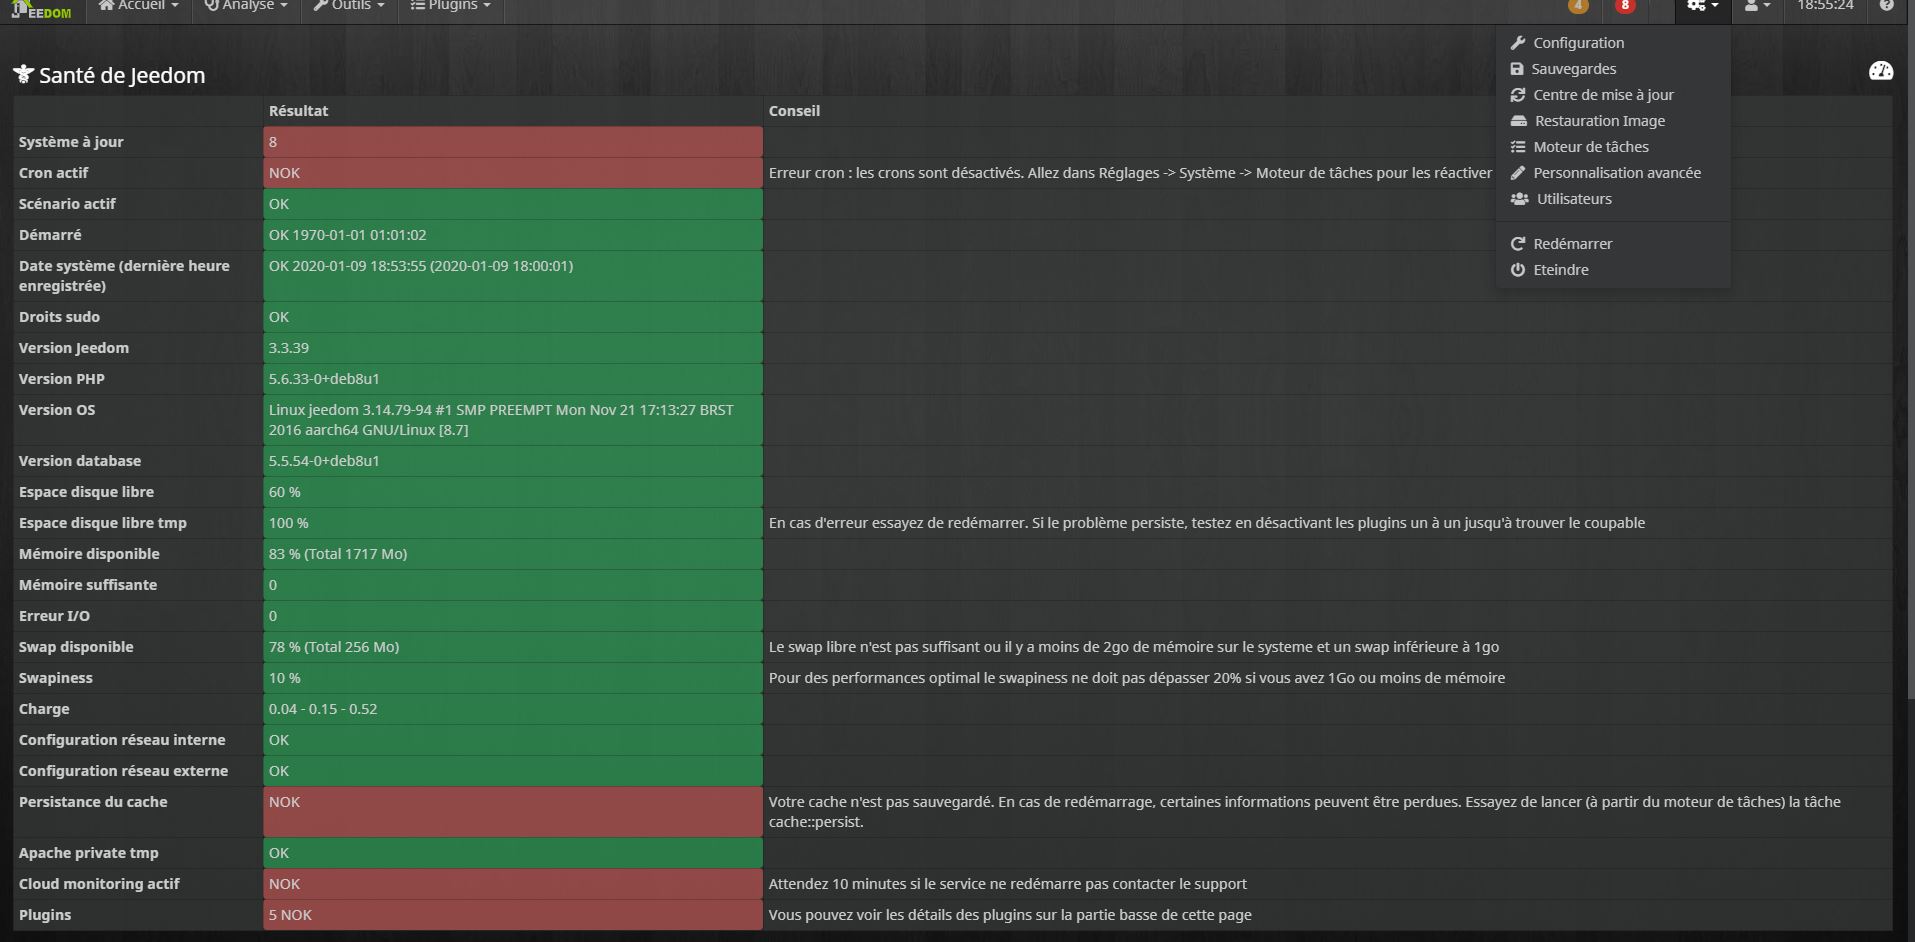Click Cloud monitoring actif NOK cell
The image size is (1915, 942).
[513, 884]
